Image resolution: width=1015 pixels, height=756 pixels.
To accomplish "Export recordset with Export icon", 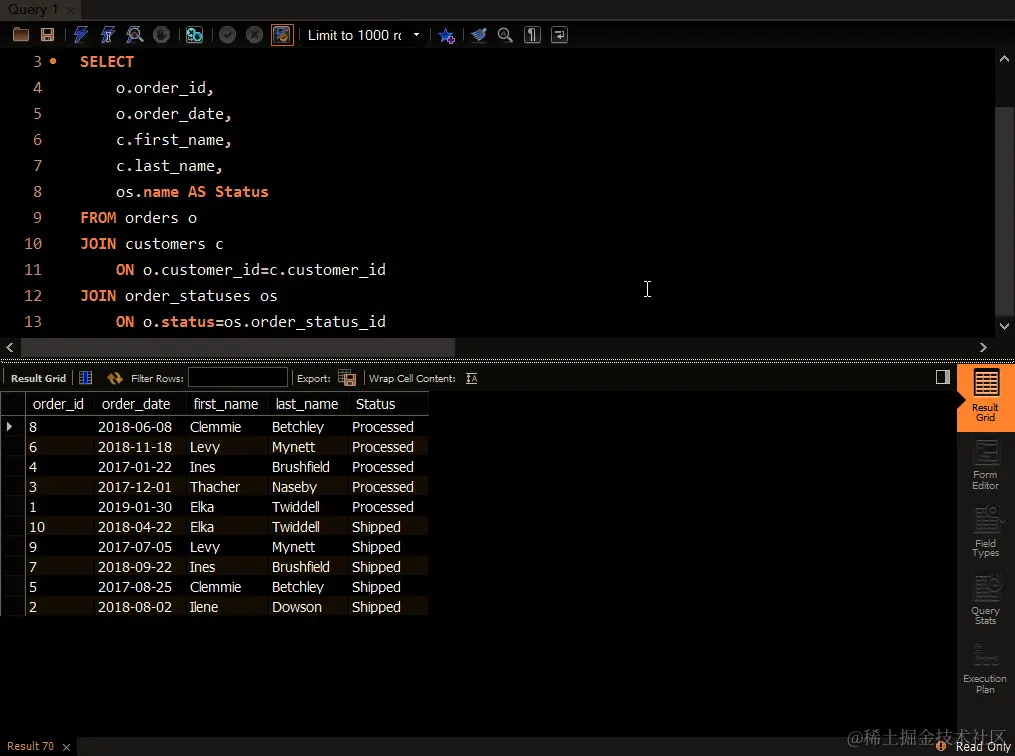I will click(347, 378).
